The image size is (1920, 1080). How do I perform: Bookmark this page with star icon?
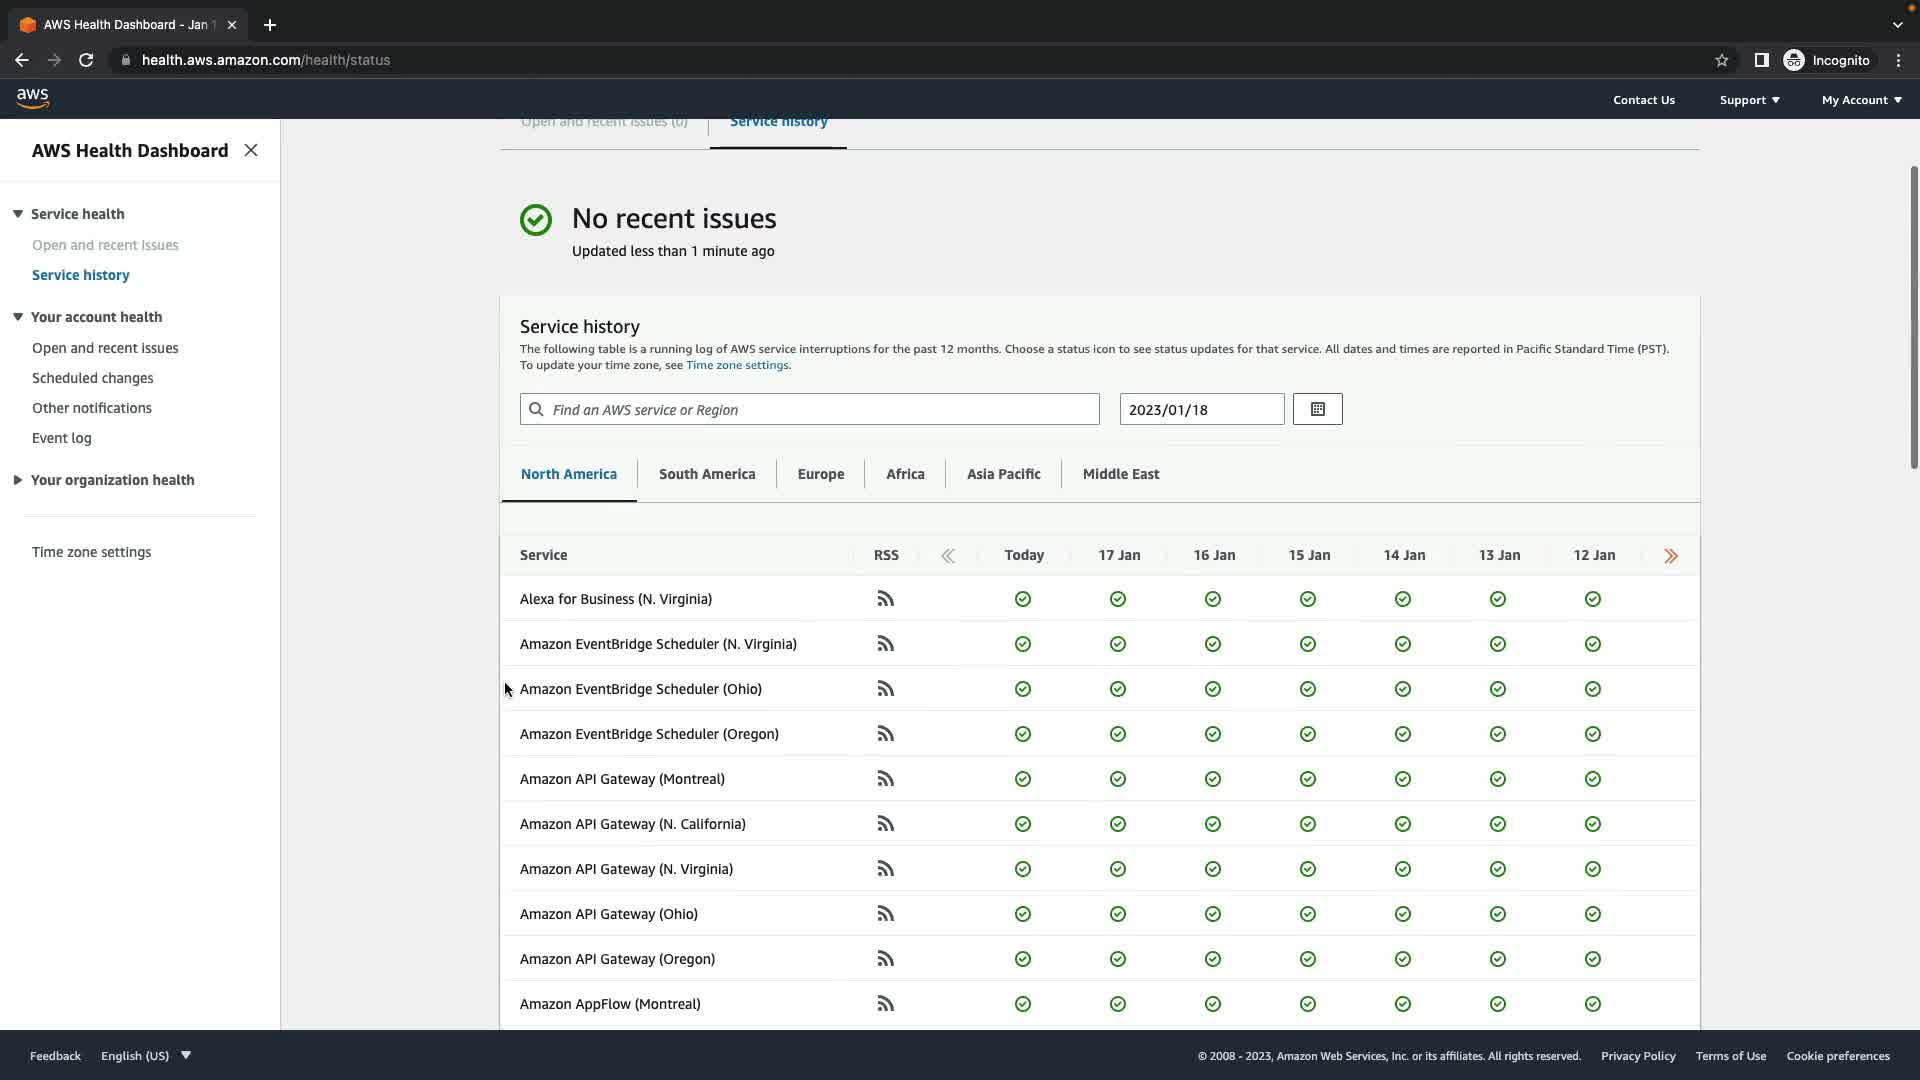1721,60
